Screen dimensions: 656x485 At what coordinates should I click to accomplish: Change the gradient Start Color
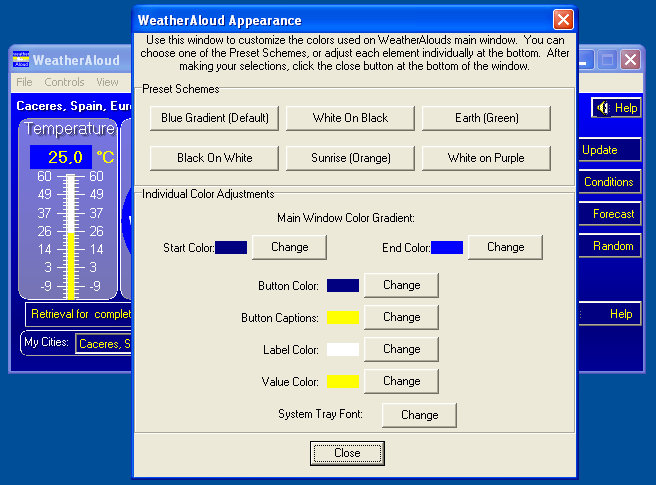[290, 247]
